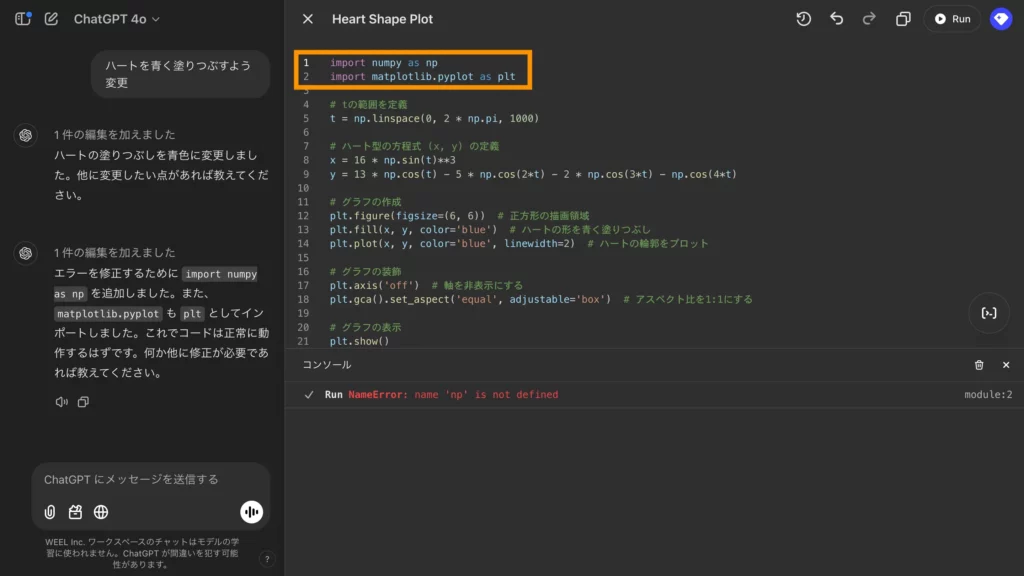Close the console panel
Screen dimensions: 1024x576
pyautogui.click(x=1006, y=365)
